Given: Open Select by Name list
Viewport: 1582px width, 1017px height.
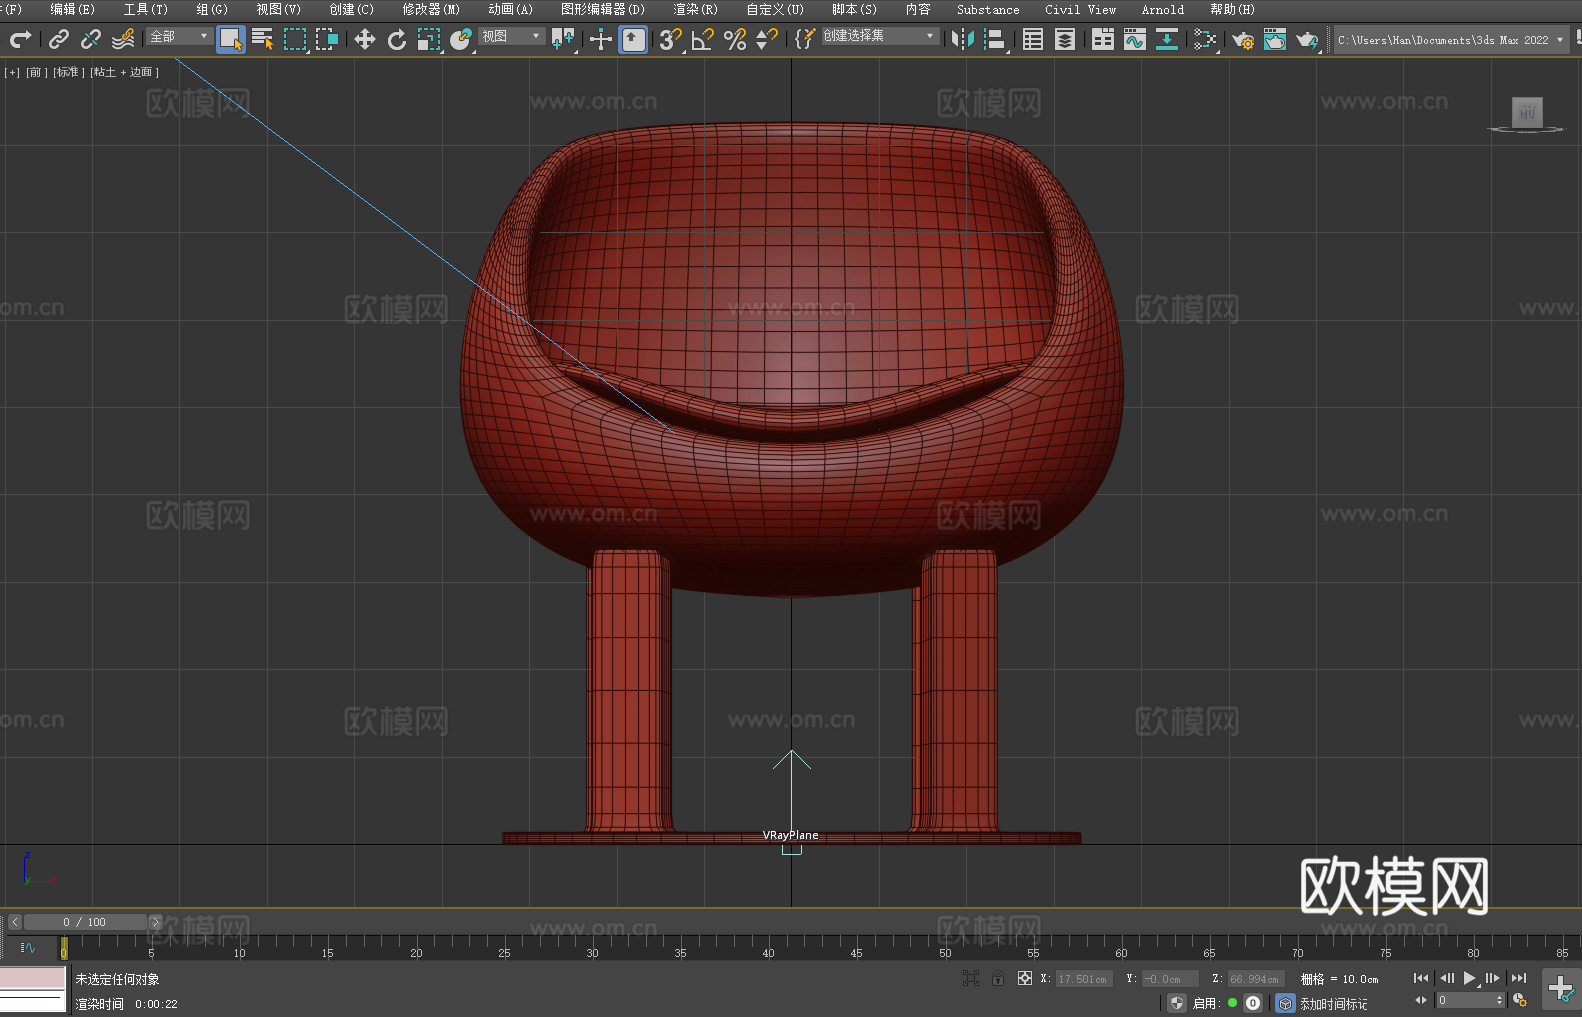Looking at the screenshot, I should [x=263, y=39].
